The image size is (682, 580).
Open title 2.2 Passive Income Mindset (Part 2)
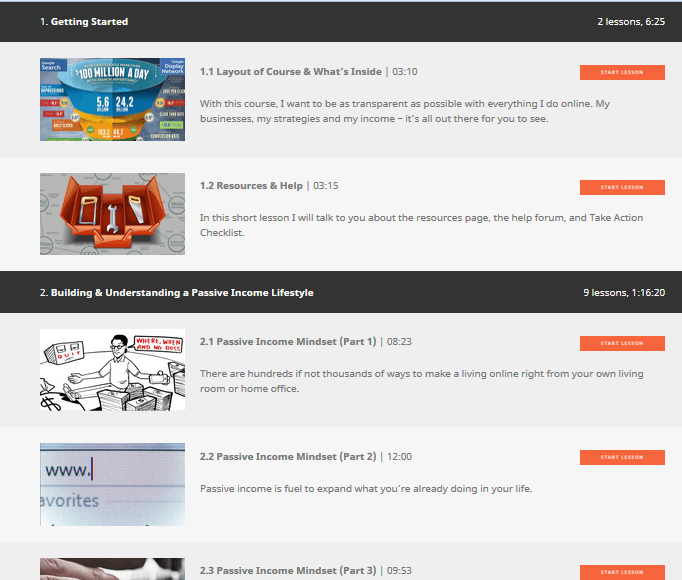[288, 456]
